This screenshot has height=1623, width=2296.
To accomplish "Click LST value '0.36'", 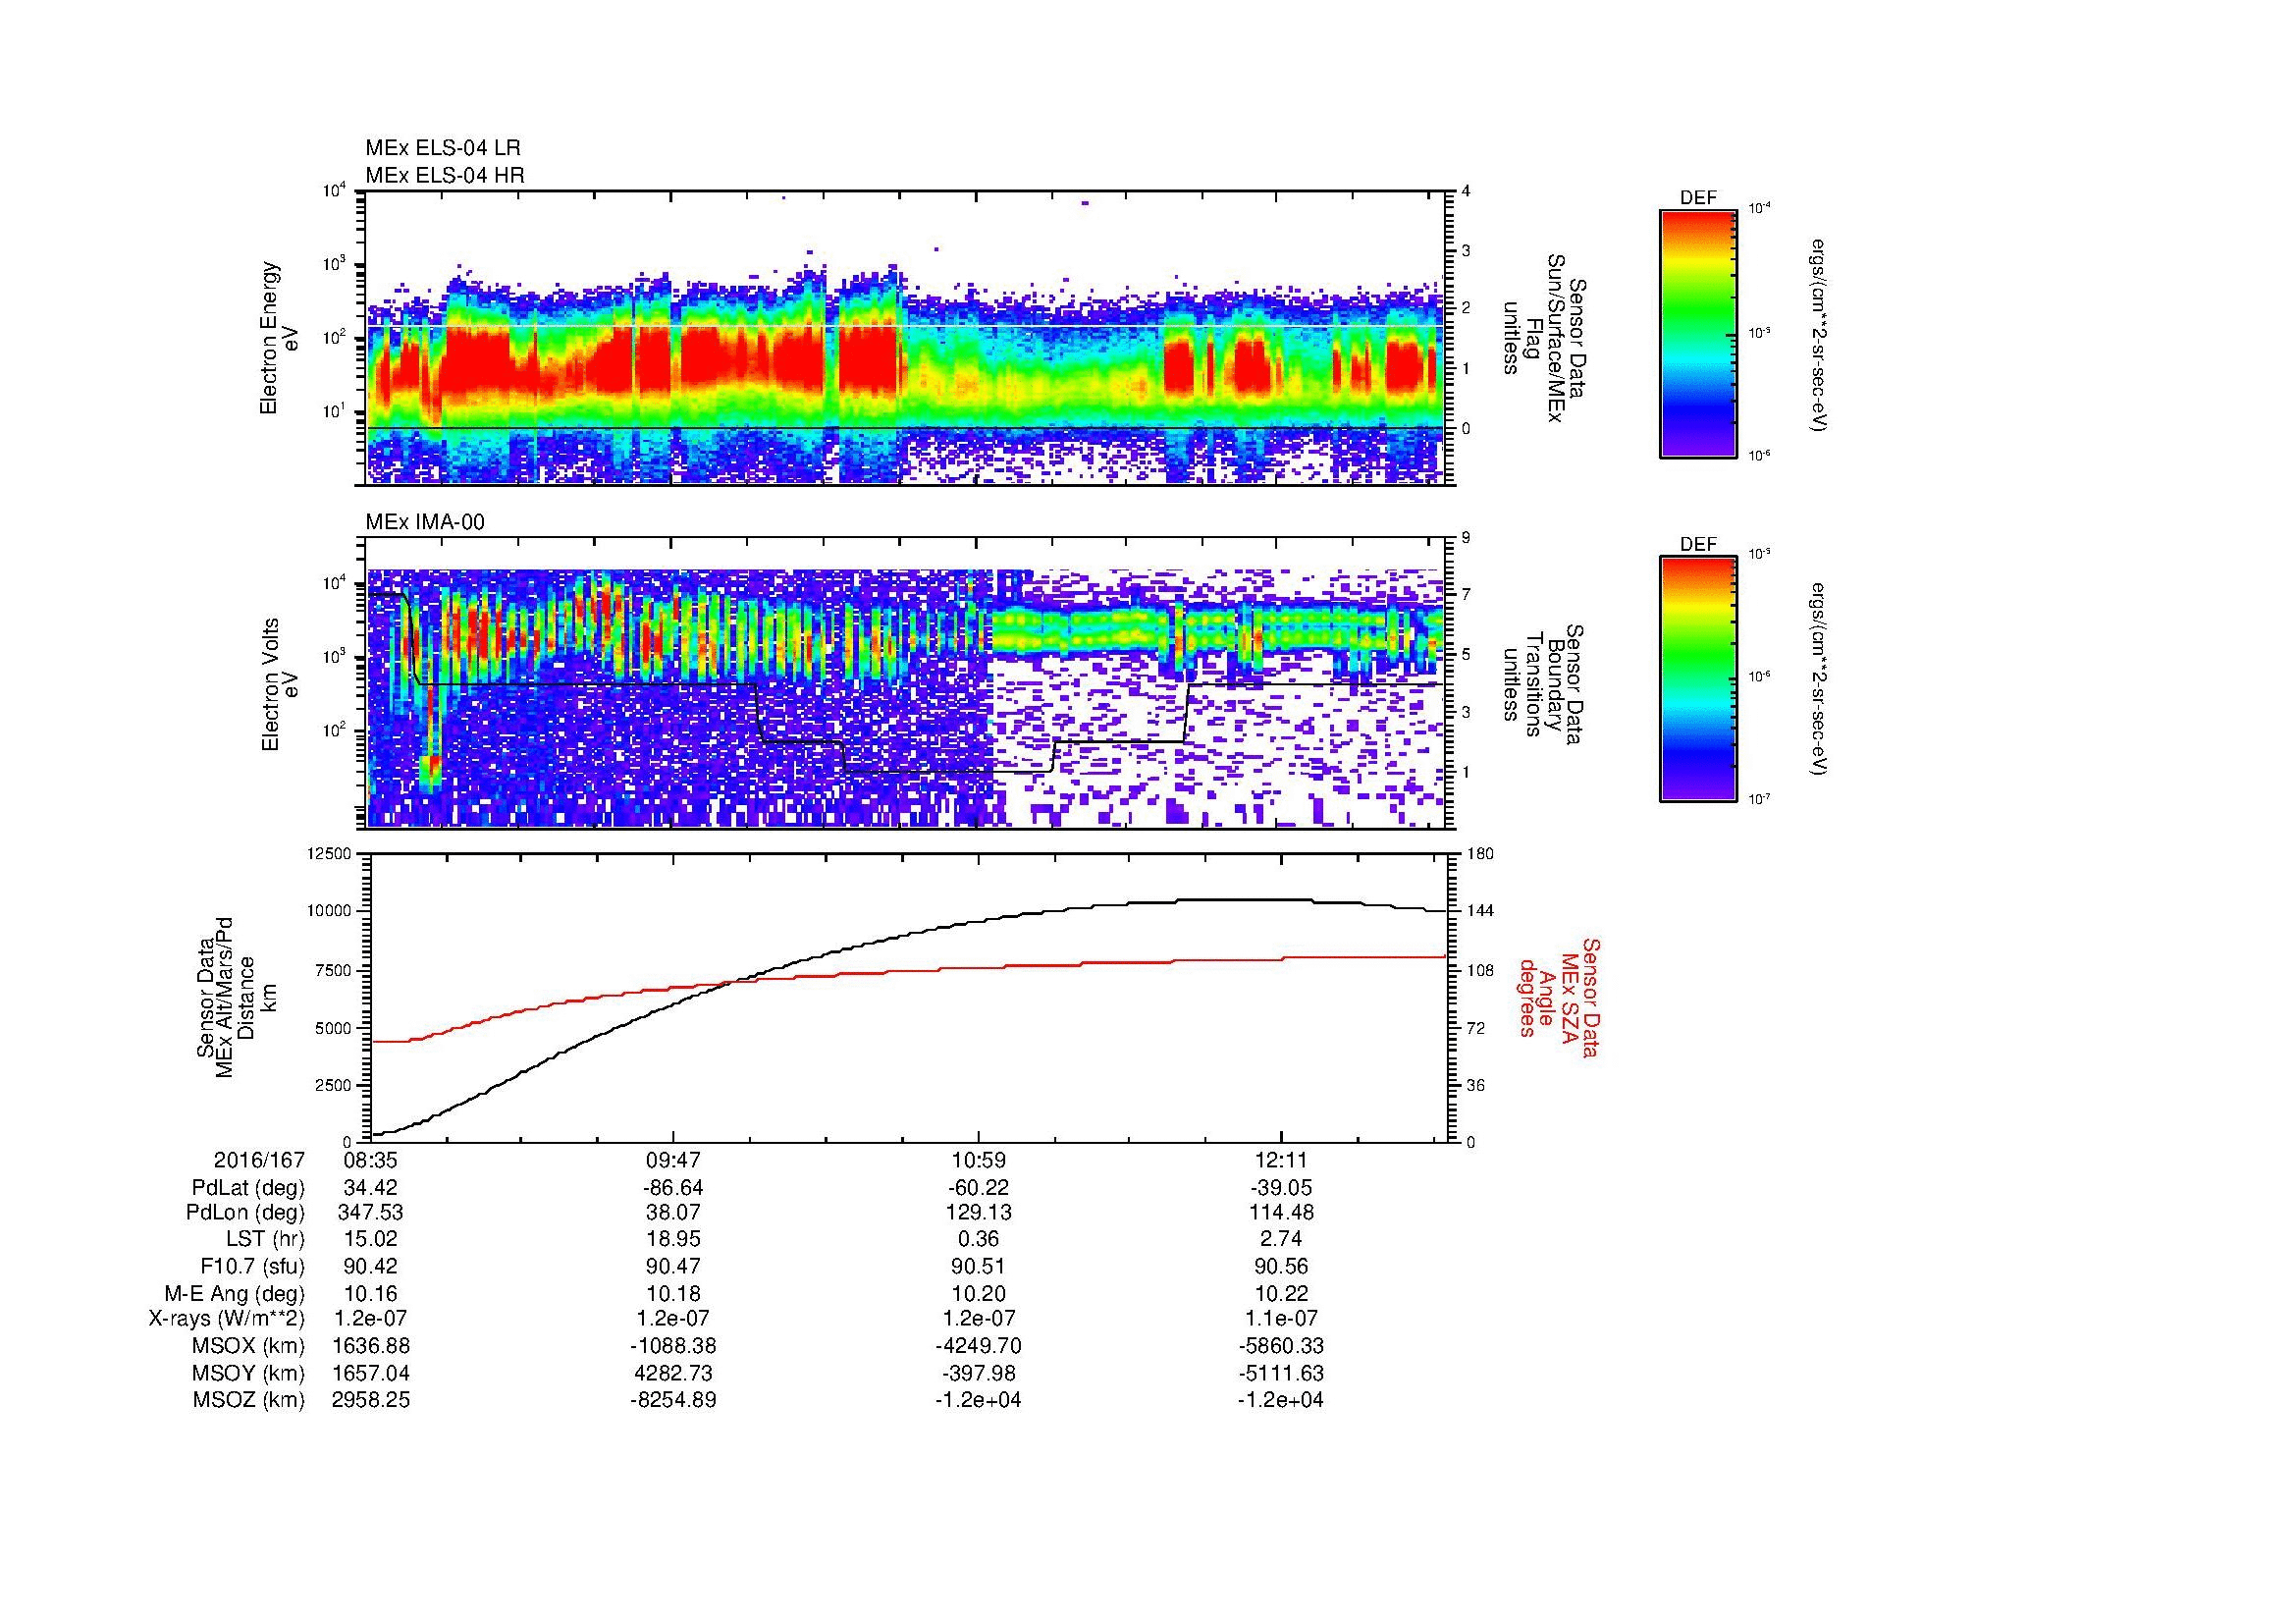I will tap(978, 1240).
